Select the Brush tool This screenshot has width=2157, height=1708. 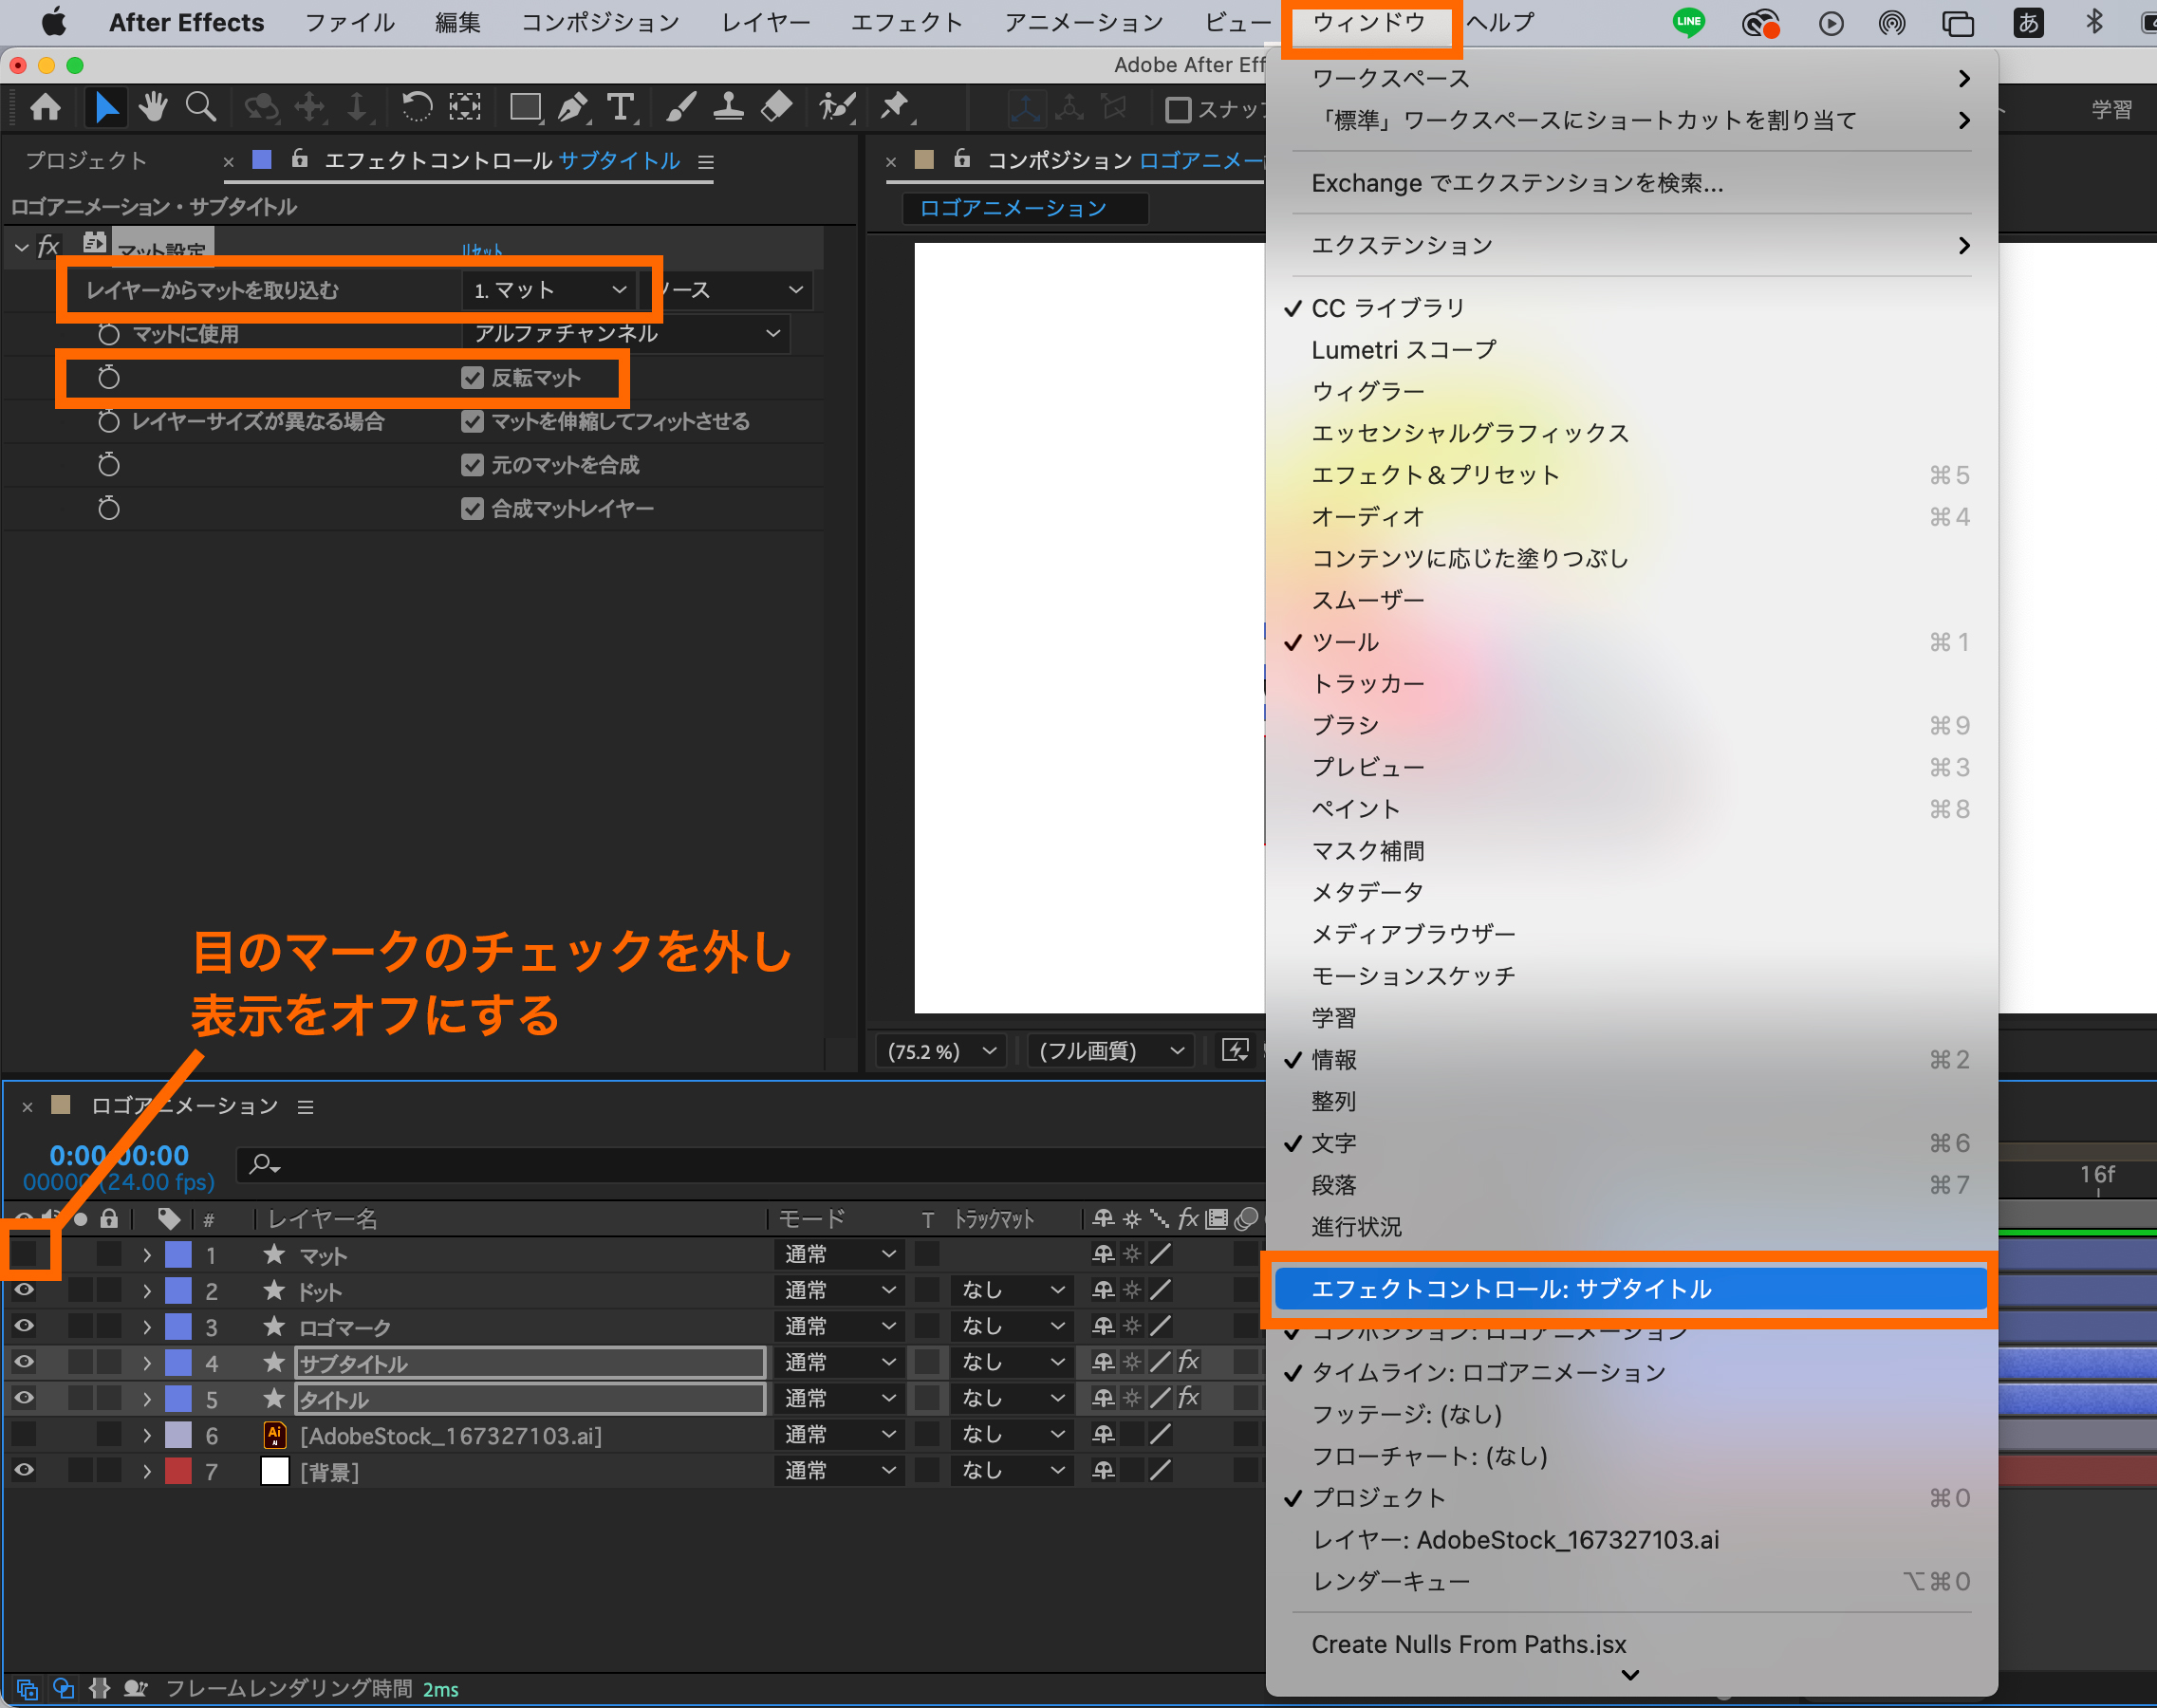(681, 107)
